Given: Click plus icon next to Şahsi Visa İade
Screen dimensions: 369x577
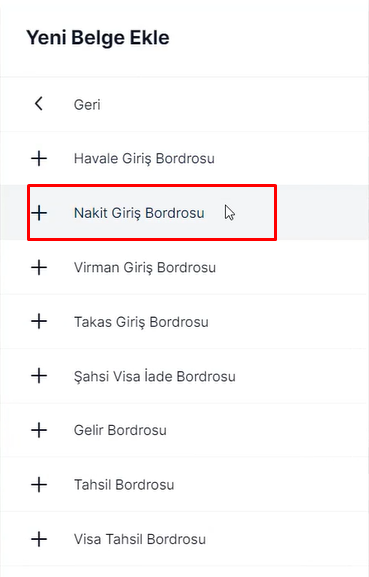Looking at the screenshot, I should [x=39, y=376].
